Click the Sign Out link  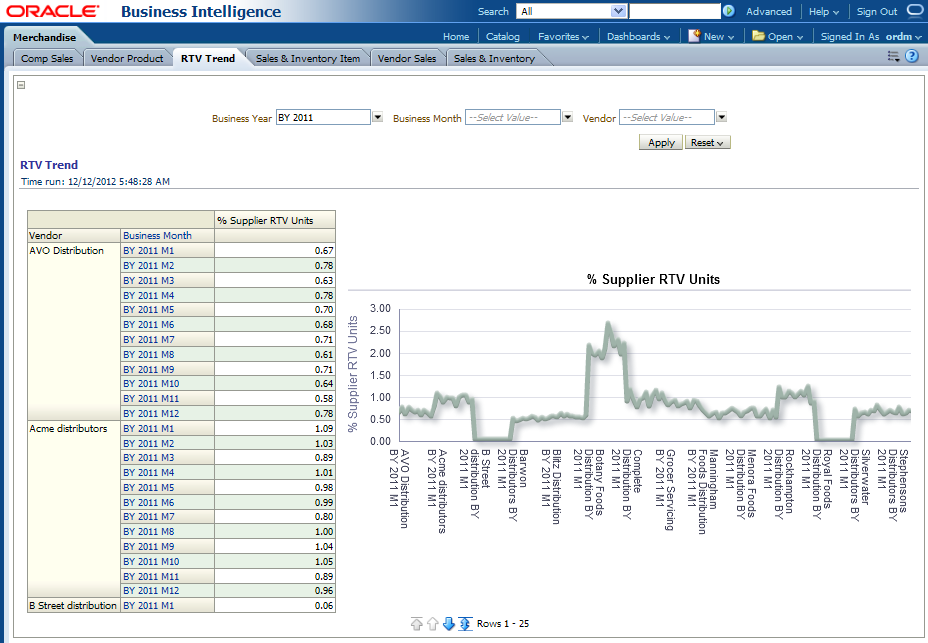877,11
